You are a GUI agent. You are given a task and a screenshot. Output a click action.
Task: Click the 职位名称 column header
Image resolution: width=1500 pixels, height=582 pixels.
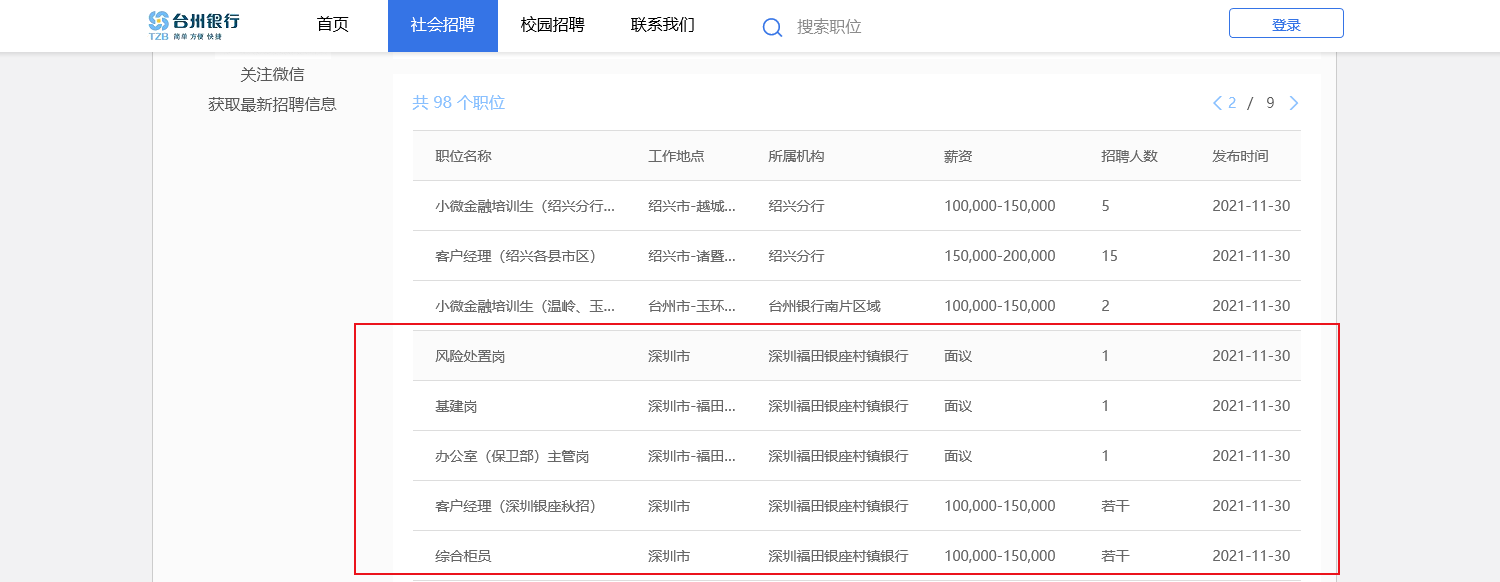[463, 156]
